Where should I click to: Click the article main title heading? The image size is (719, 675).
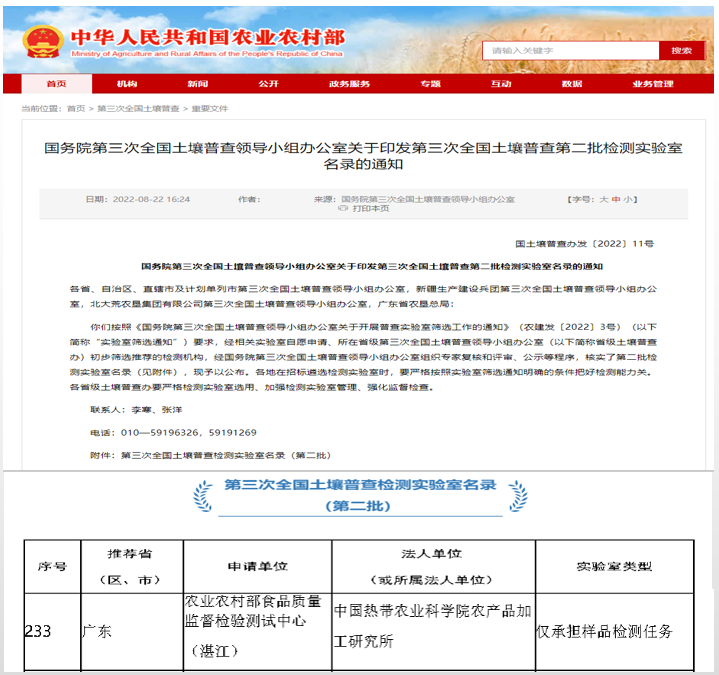point(363,156)
